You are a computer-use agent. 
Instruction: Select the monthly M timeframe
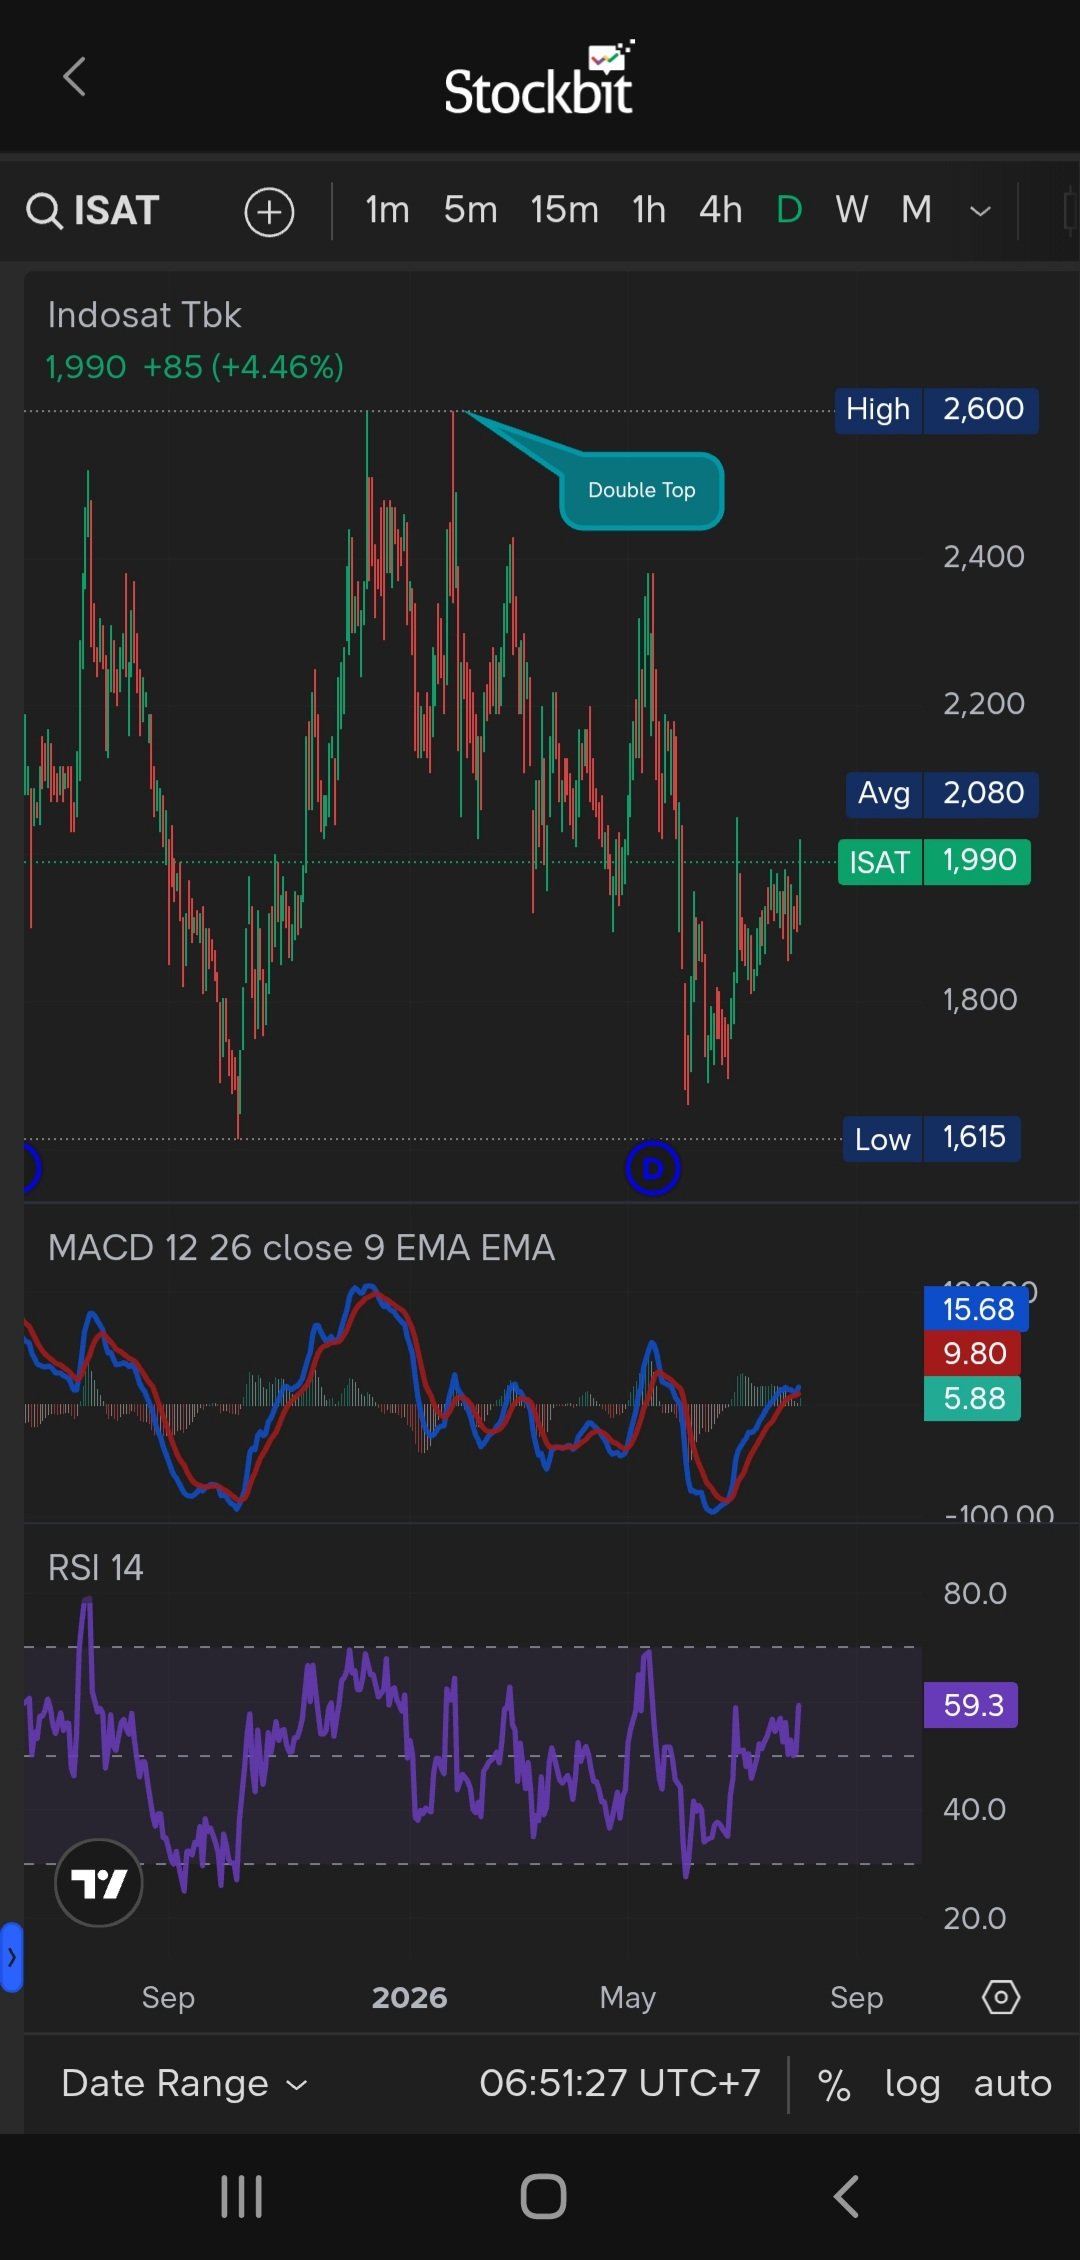916,210
